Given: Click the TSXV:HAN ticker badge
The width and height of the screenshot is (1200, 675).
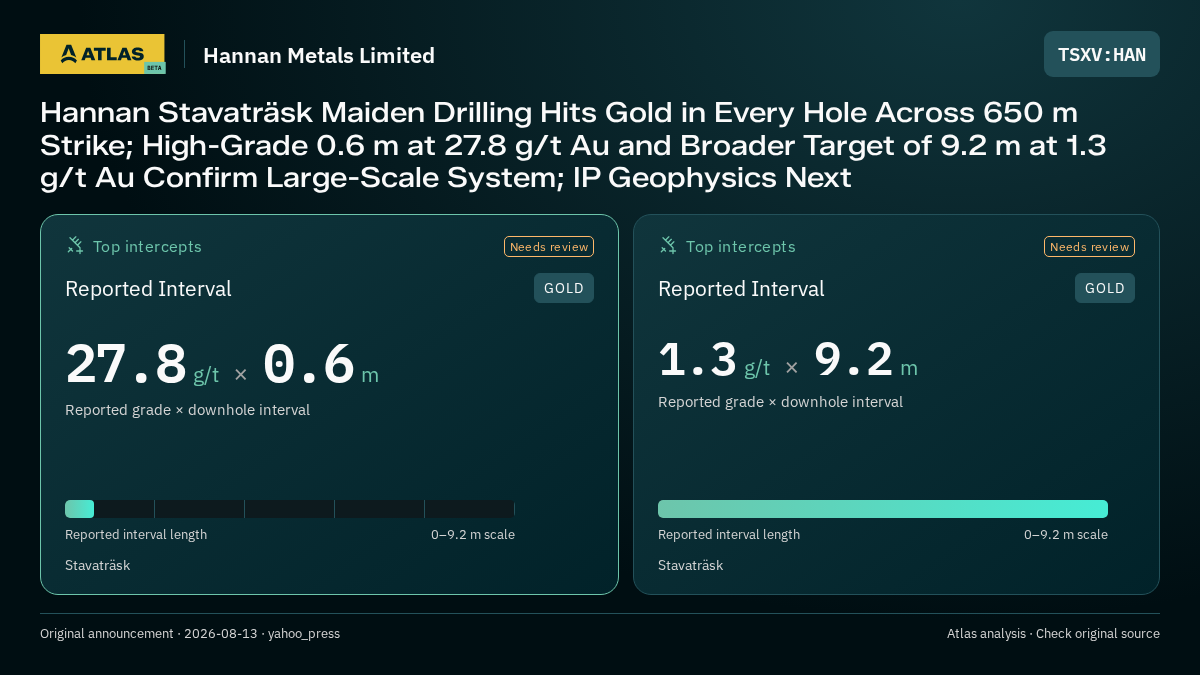Looking at the screenshot, I should coord(1102,54).
